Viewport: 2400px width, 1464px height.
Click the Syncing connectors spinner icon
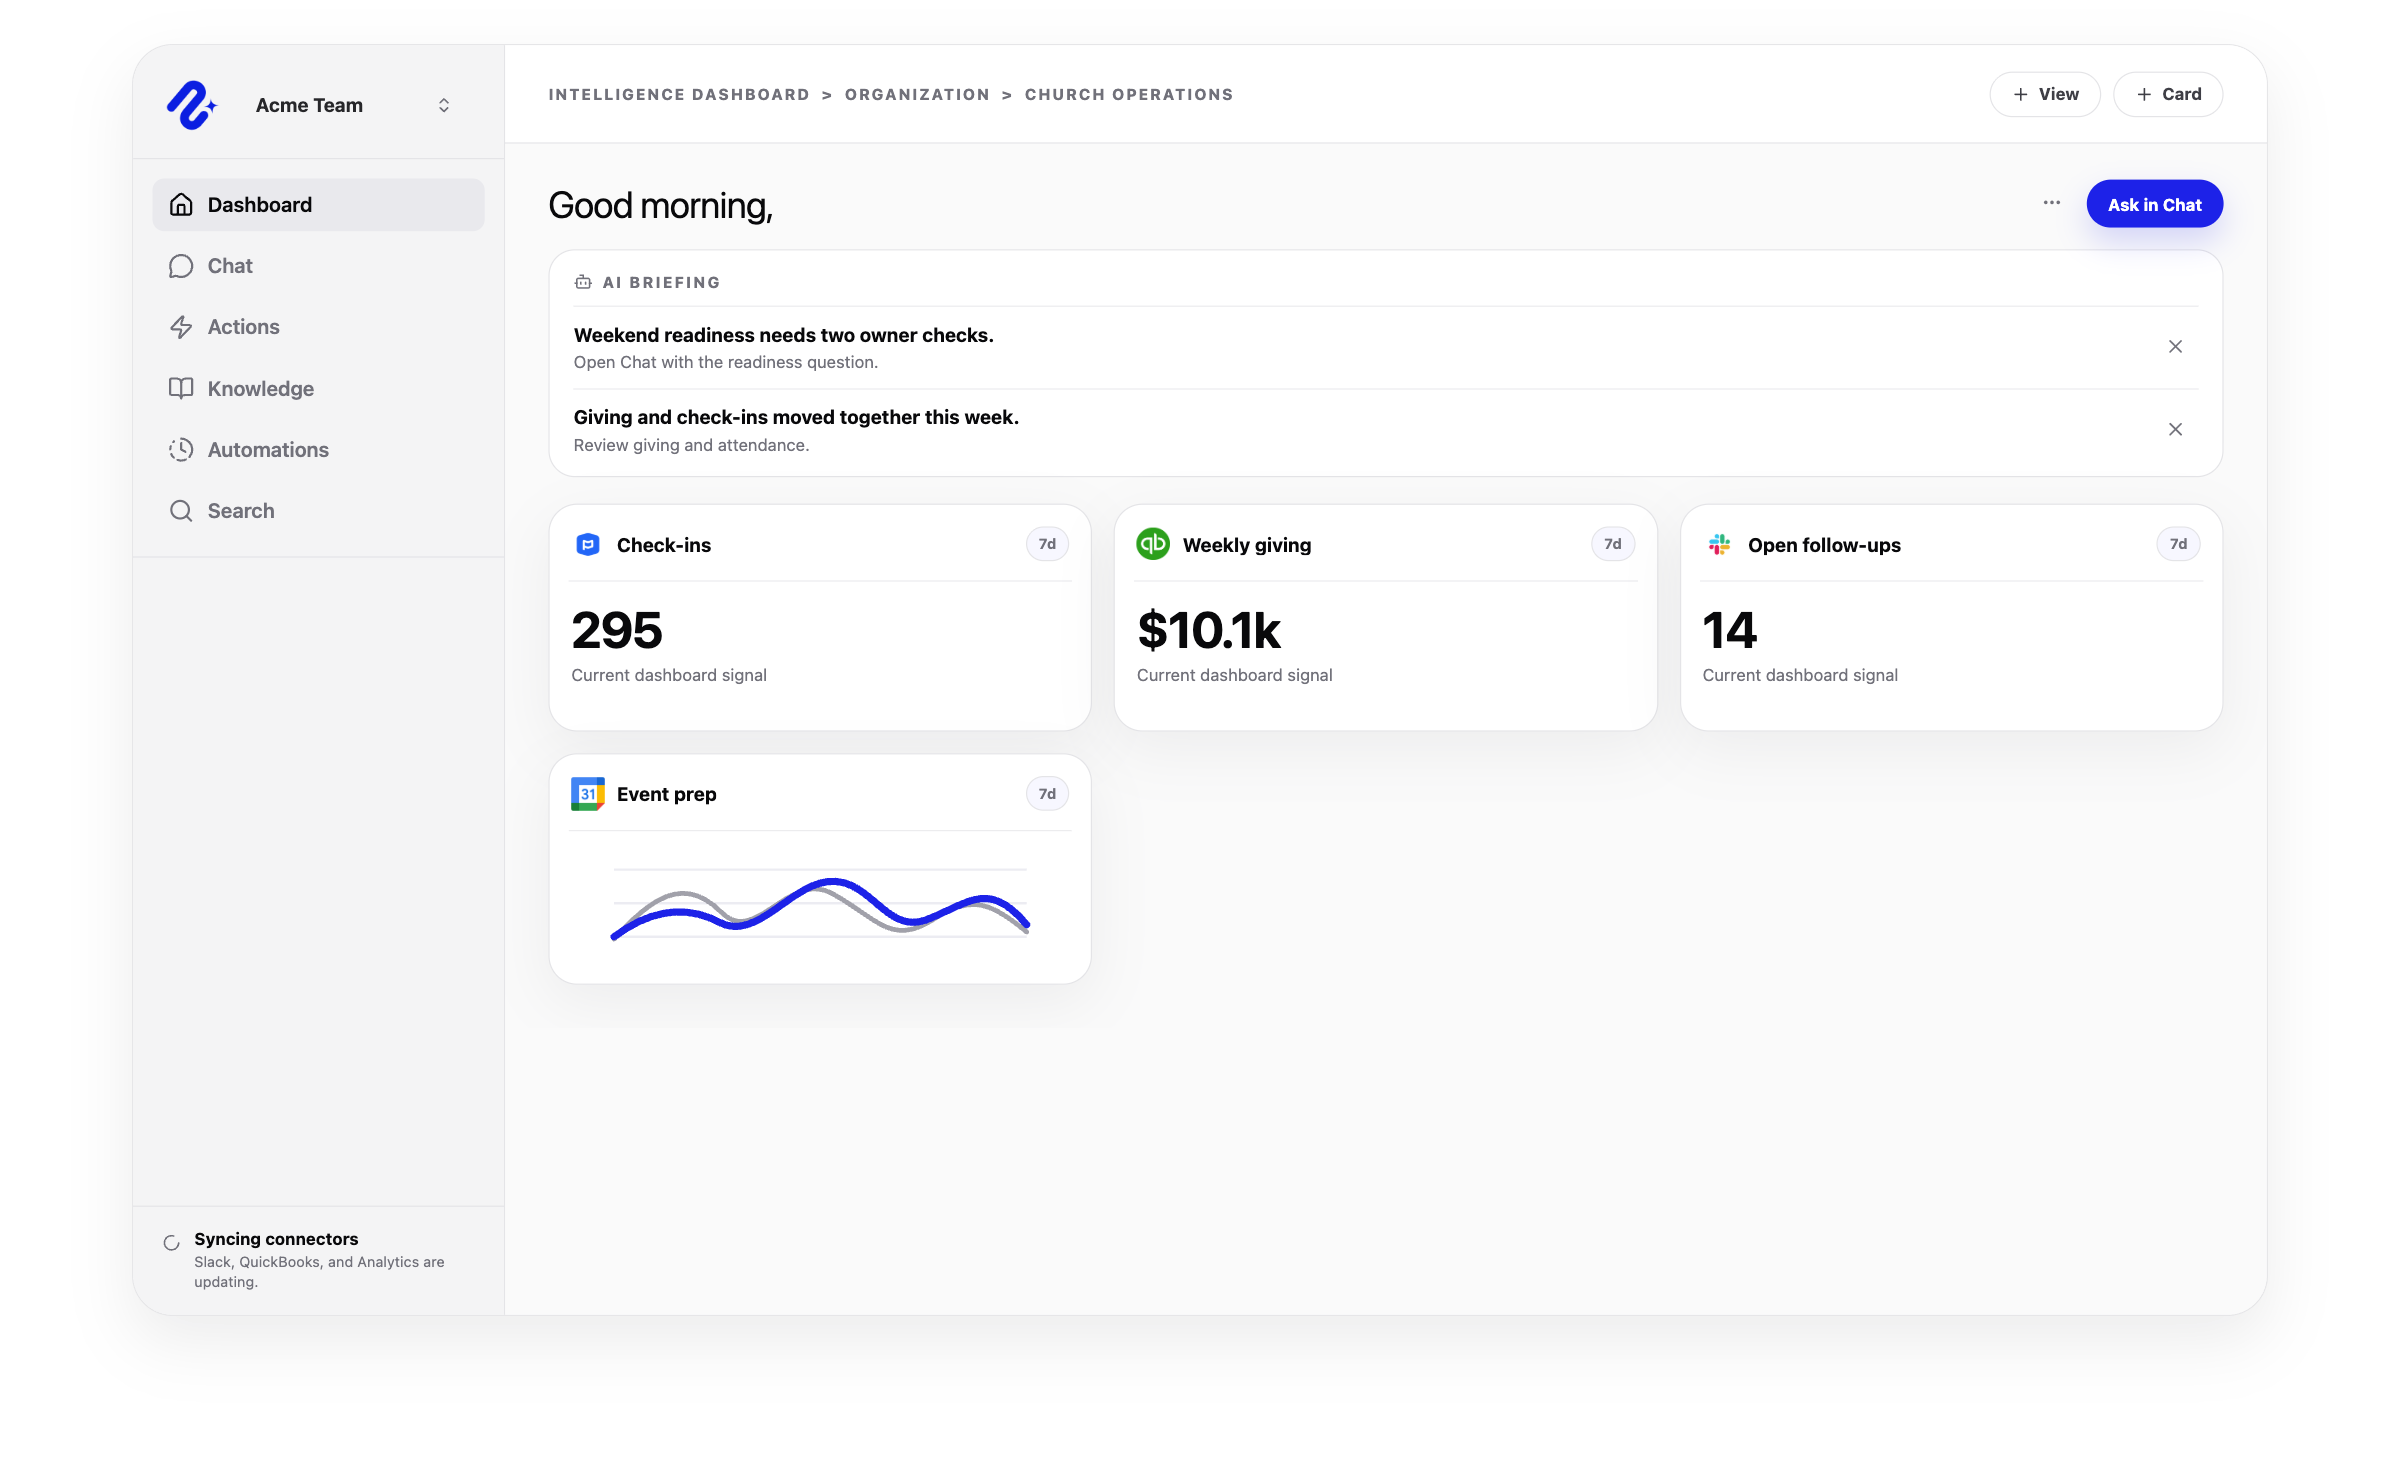(x=171, y=1243)
